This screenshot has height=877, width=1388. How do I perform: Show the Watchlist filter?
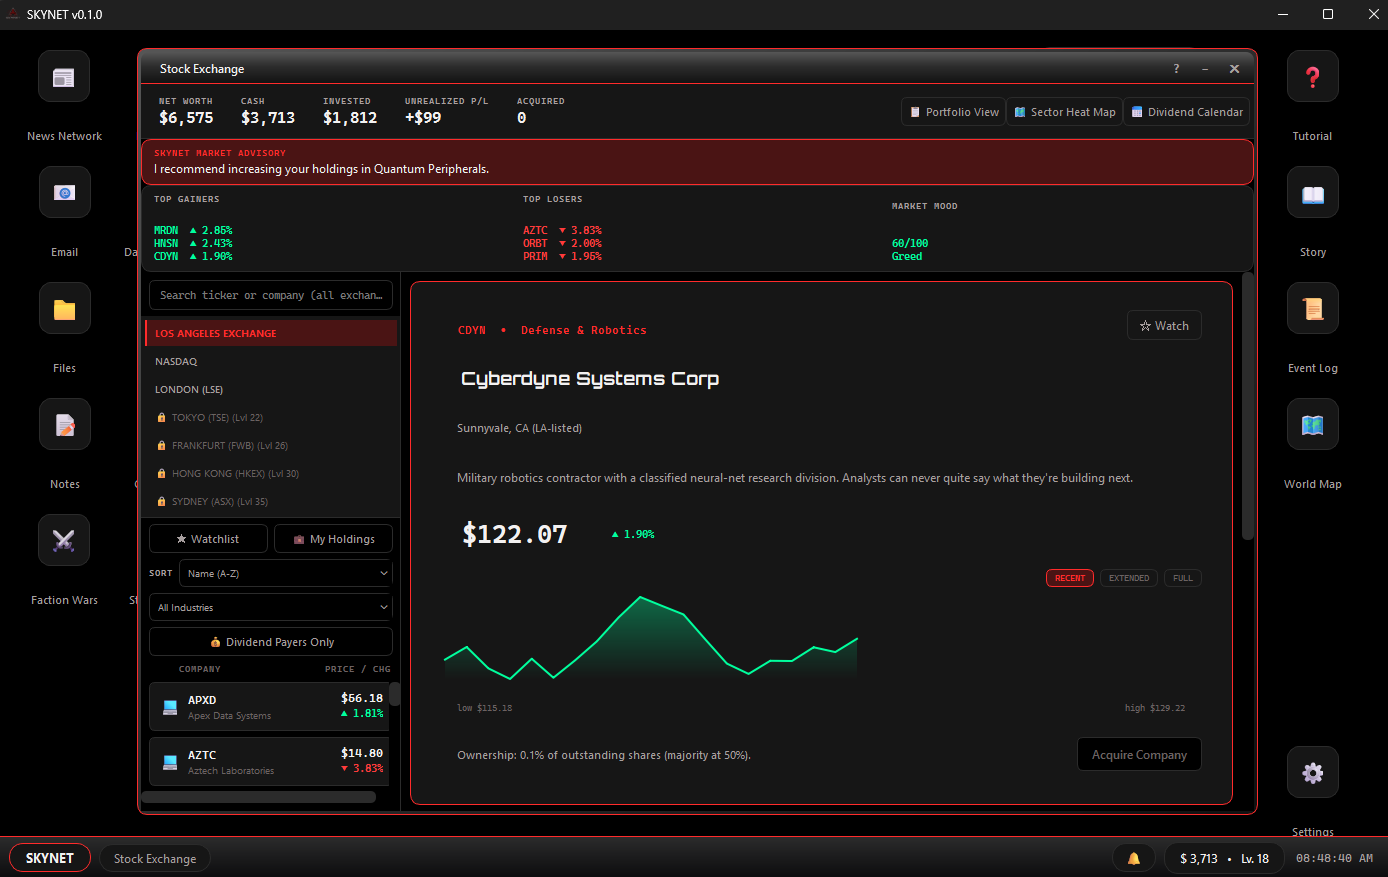208,539
